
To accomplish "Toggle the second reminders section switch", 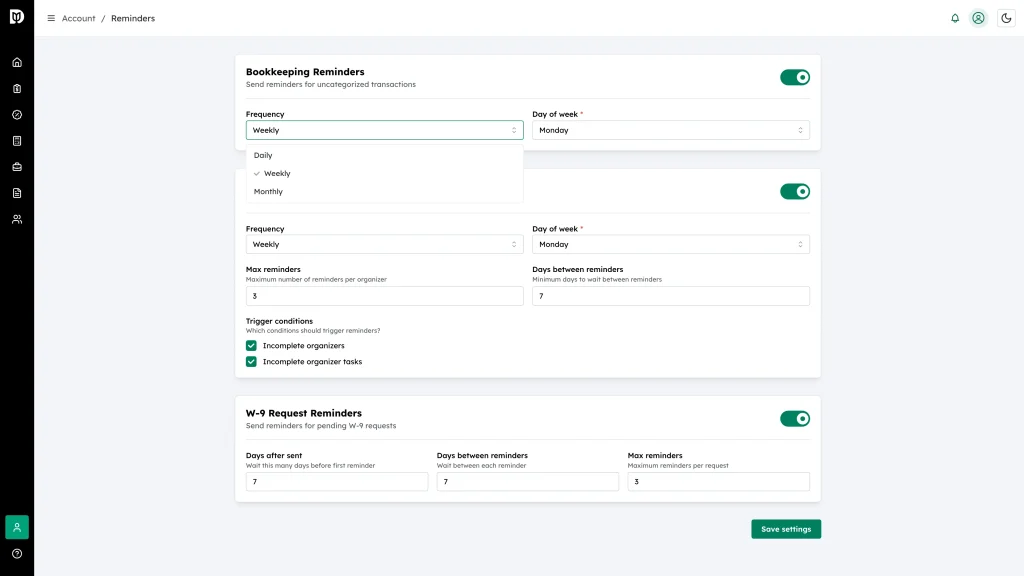I will pyautogui.click(x=795, y=191).
